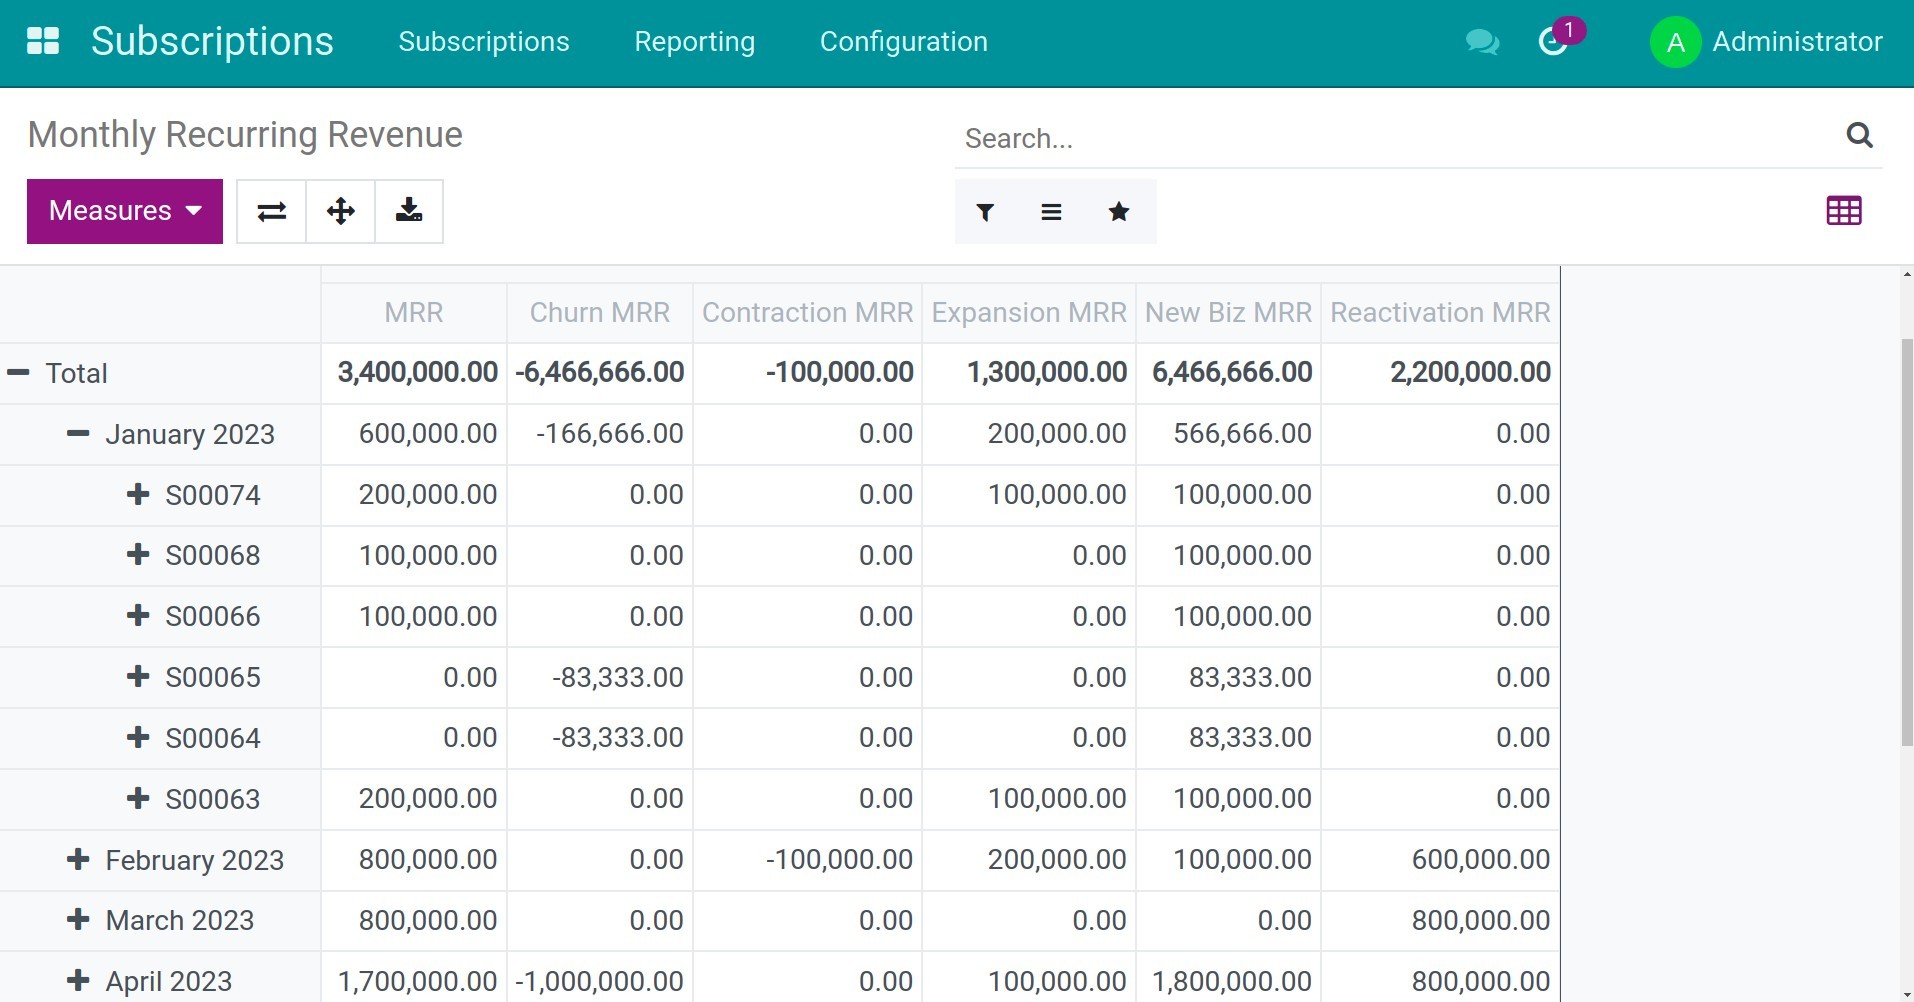The image size is (1914, 1002).
Task: Expand the March 2023 row
Action: 78,920
